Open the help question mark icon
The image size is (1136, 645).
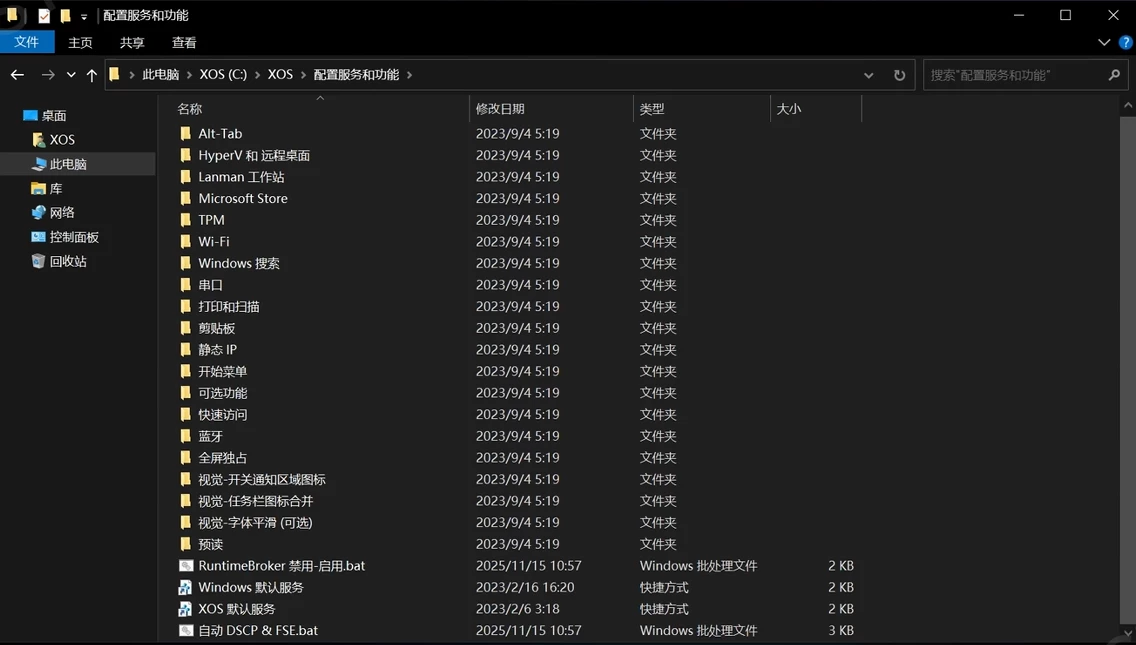point(1125,42)
